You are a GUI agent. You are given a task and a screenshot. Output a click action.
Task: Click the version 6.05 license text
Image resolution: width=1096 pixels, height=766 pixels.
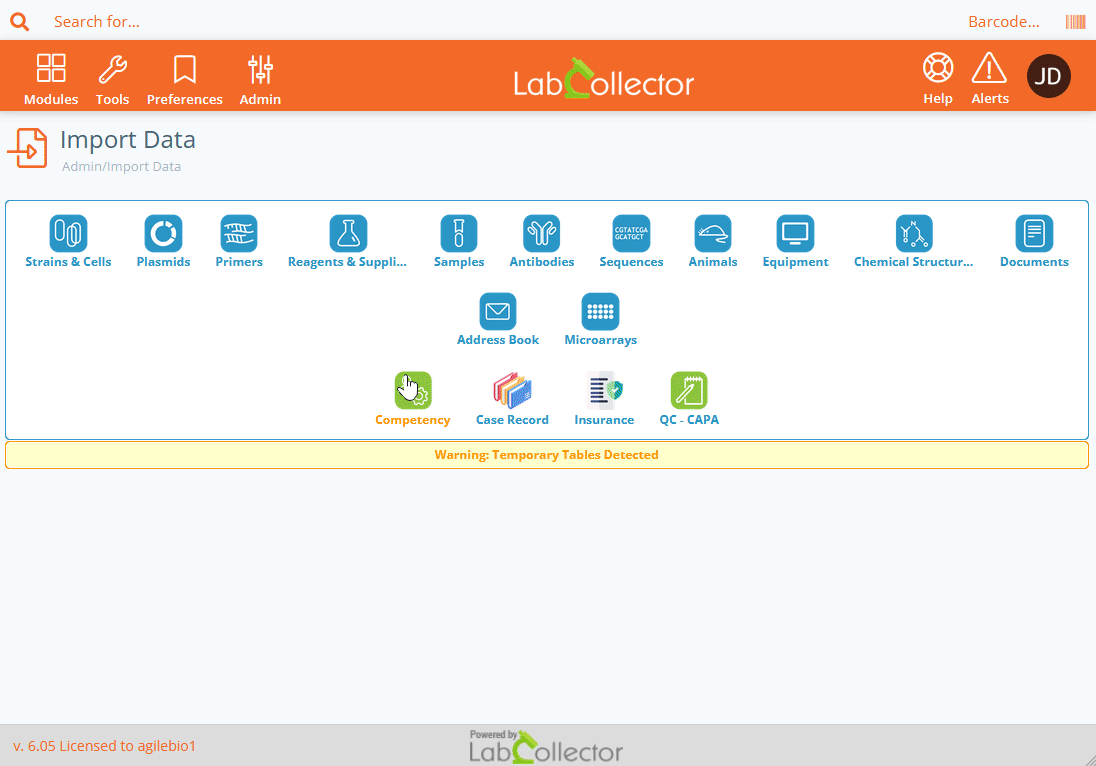point(104,746)
